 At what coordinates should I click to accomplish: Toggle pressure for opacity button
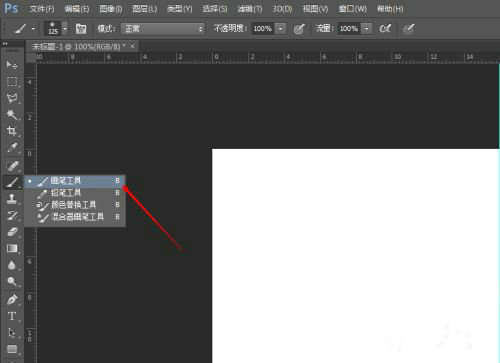tap(299, 29)
